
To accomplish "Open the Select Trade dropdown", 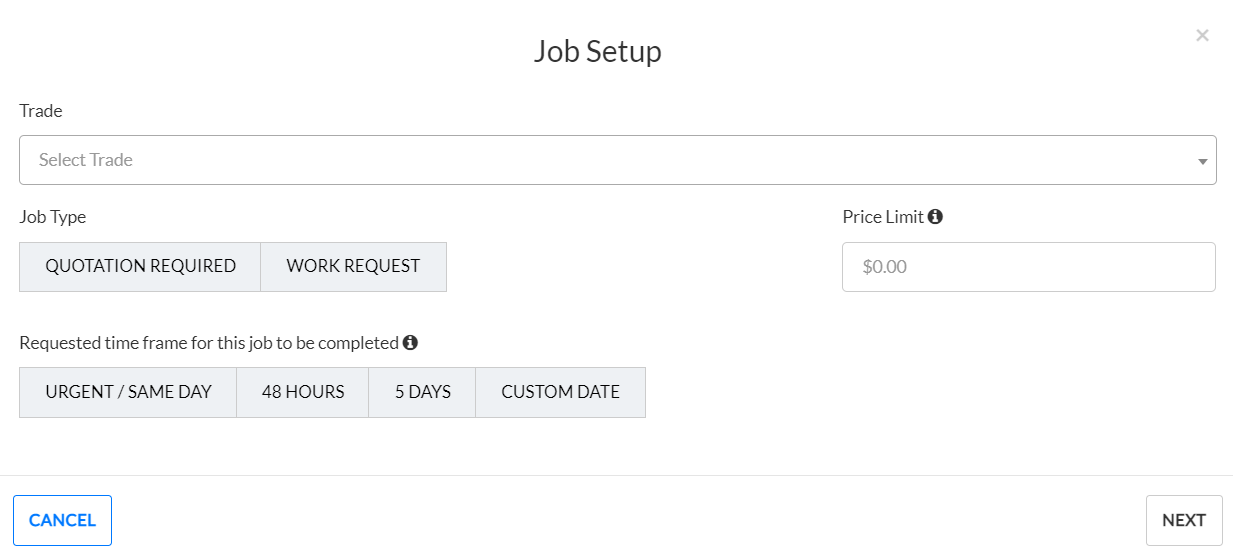I will coord(600,160).
